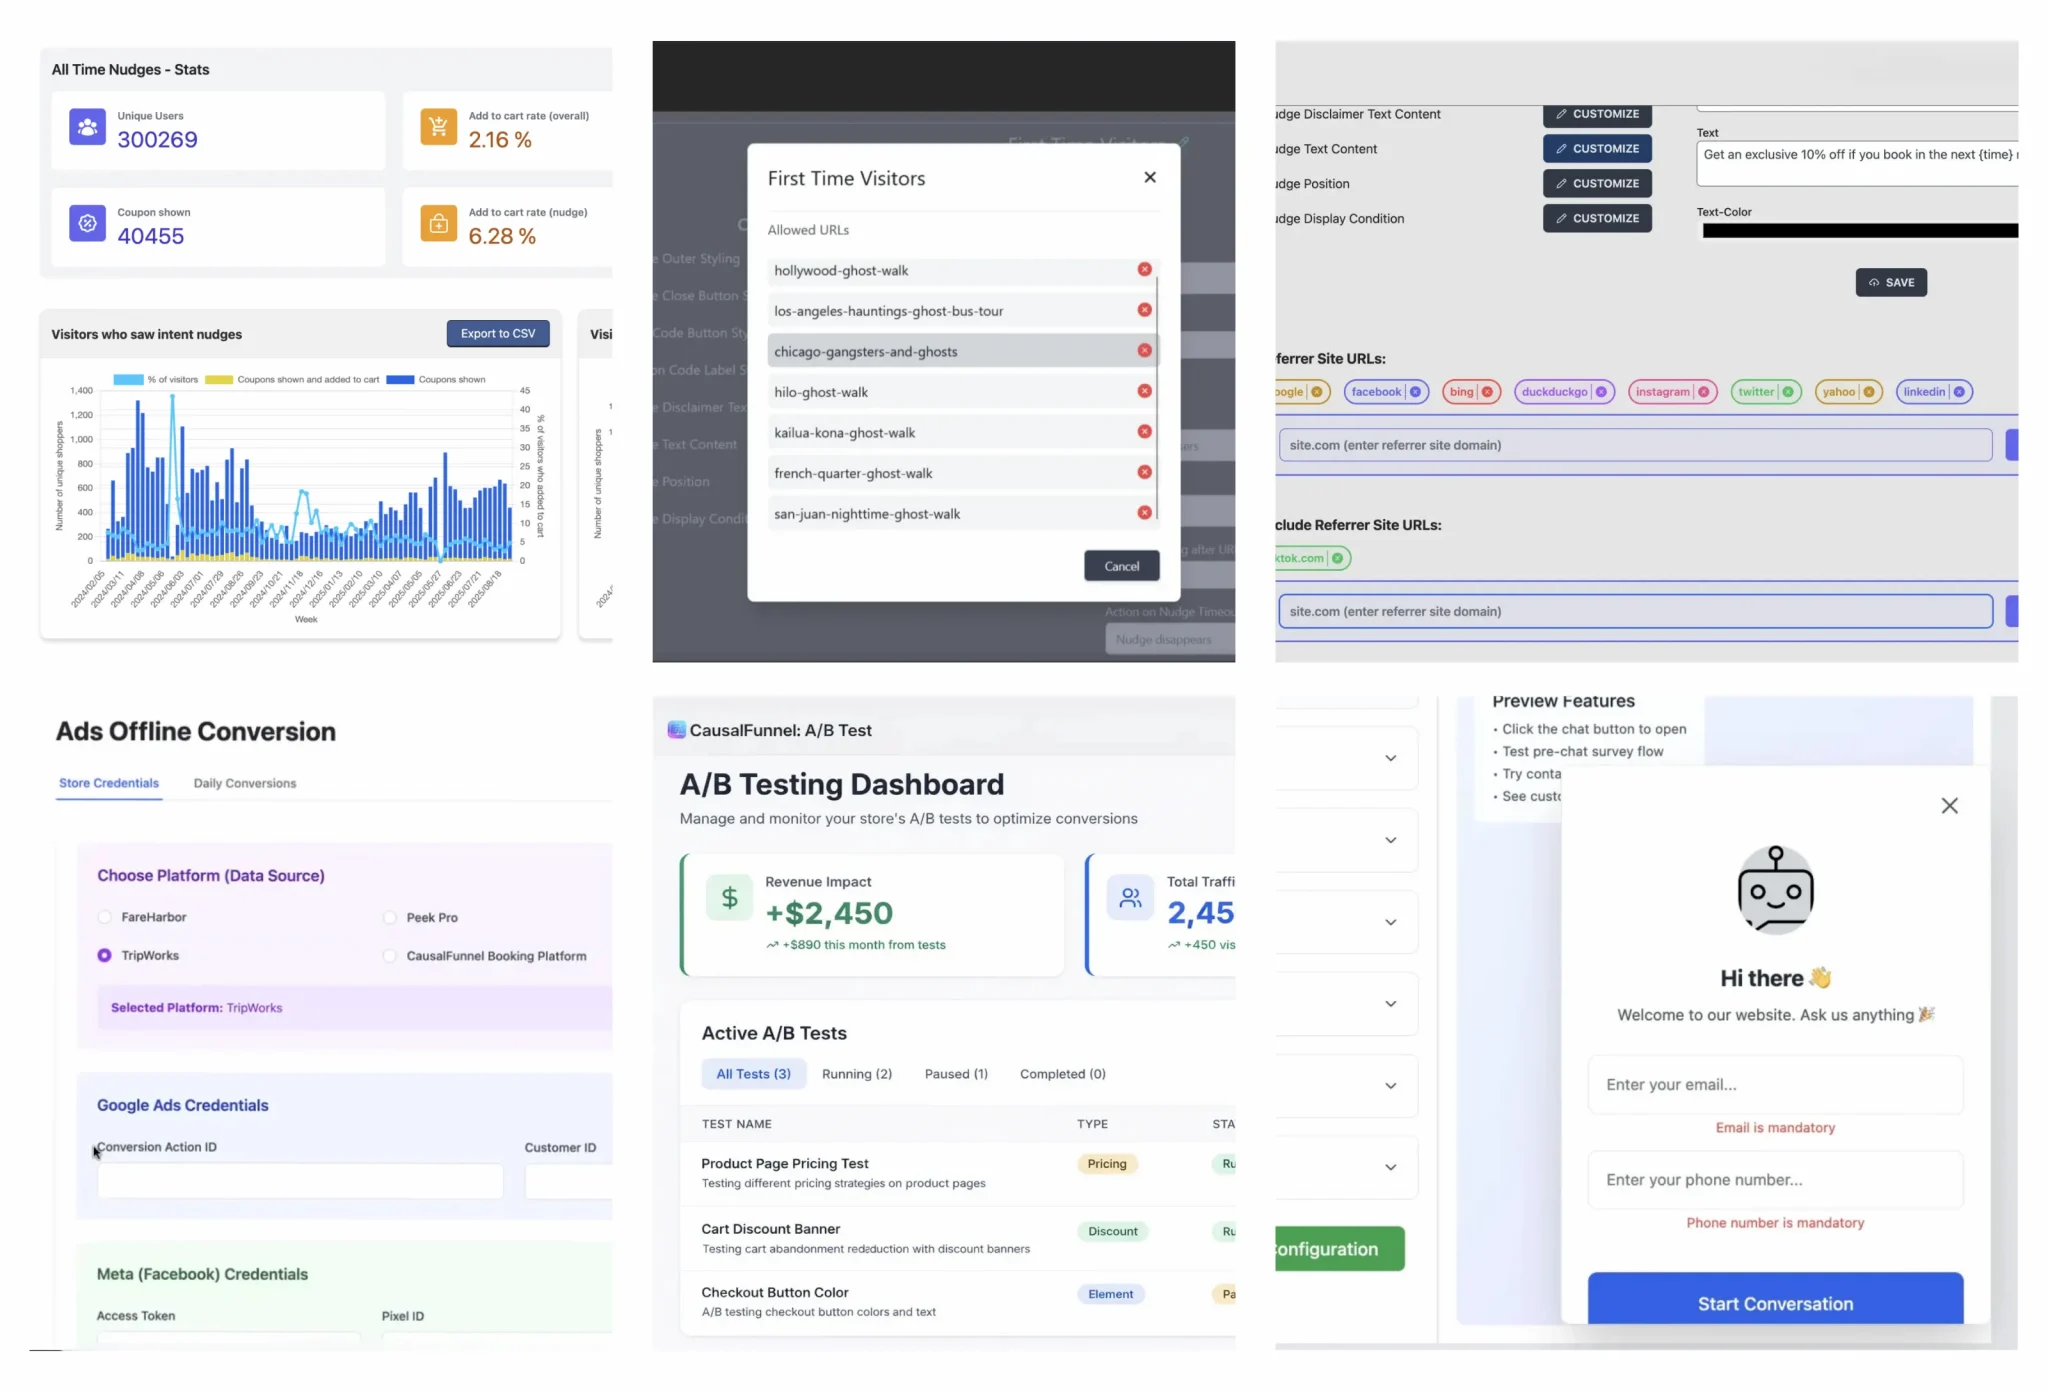Image resolution: width=2048 pixels, height=1392 pixels.
Task: Select the Peek Pro radio option
Action: [389, 917]
